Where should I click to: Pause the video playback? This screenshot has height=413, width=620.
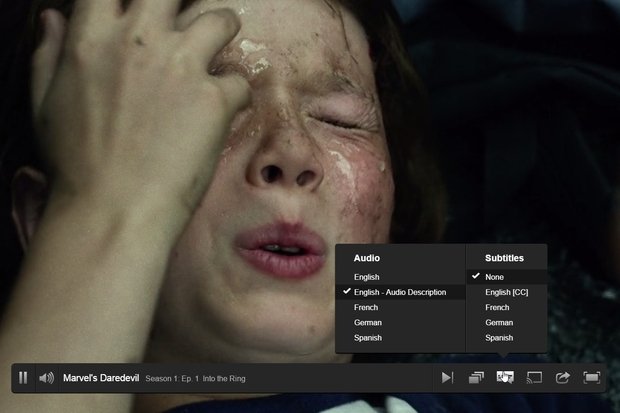click(23, 378)
